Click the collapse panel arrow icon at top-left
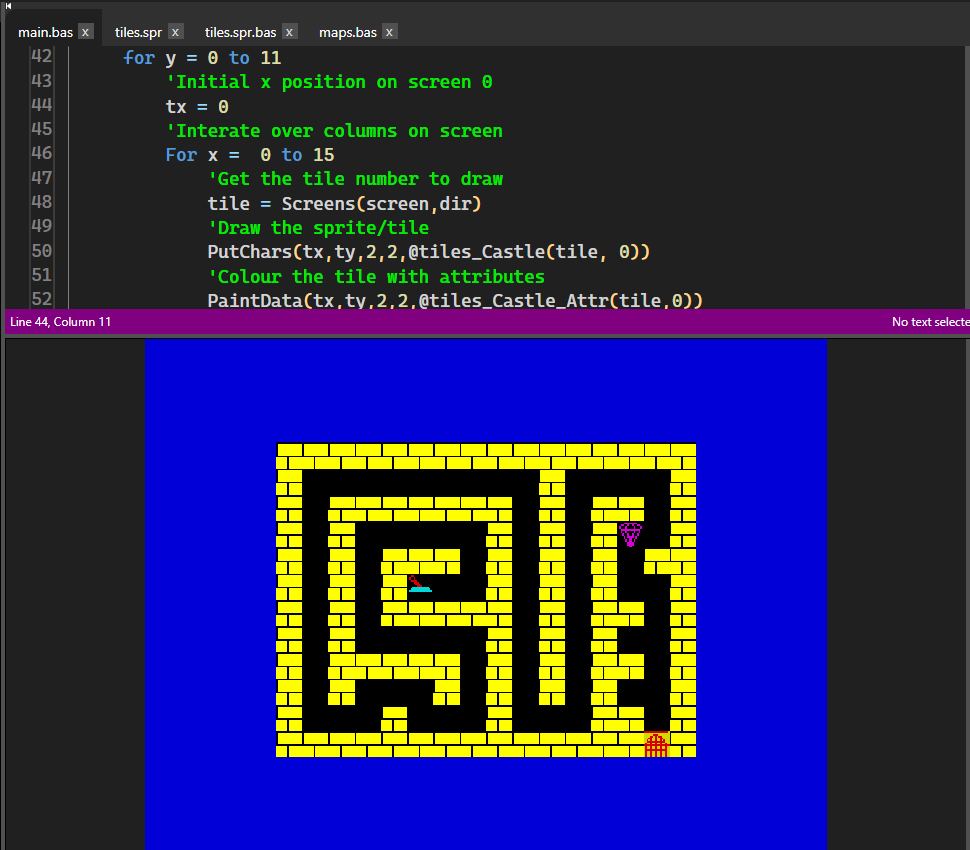This screenshot has height=850, width=970. pos(8,6)
